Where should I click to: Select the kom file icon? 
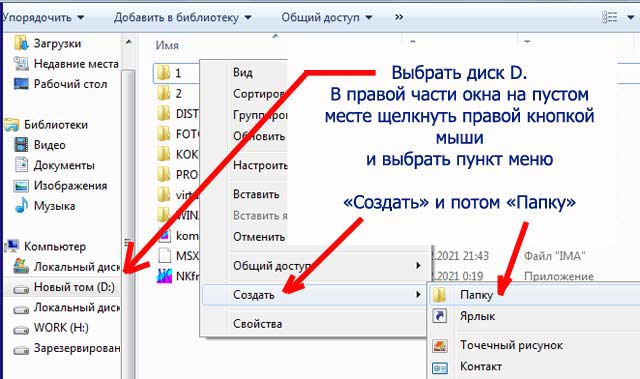point(164,235)
